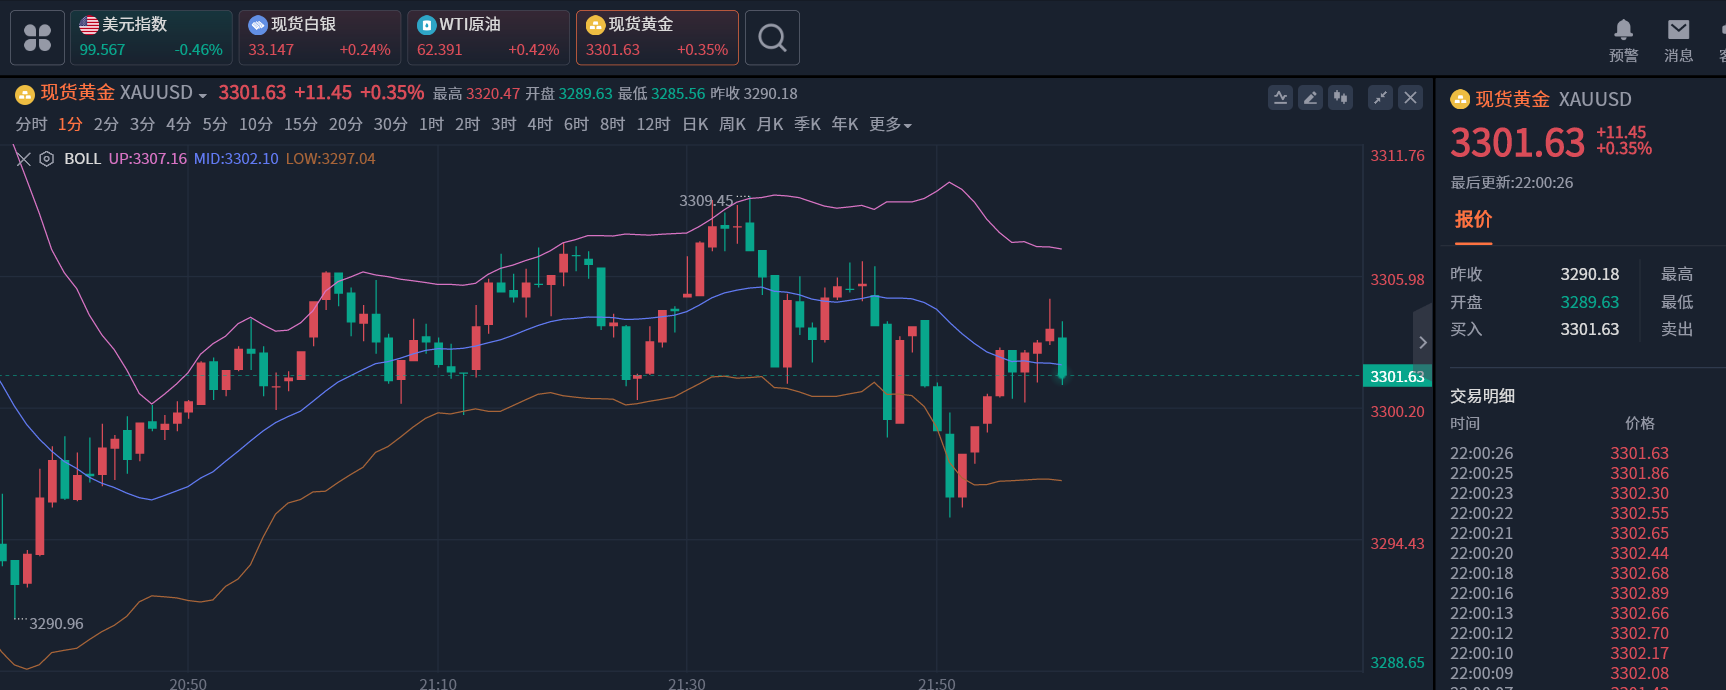
Task: Open the 预警 alert bell
Action: [x=1623, y=40]
